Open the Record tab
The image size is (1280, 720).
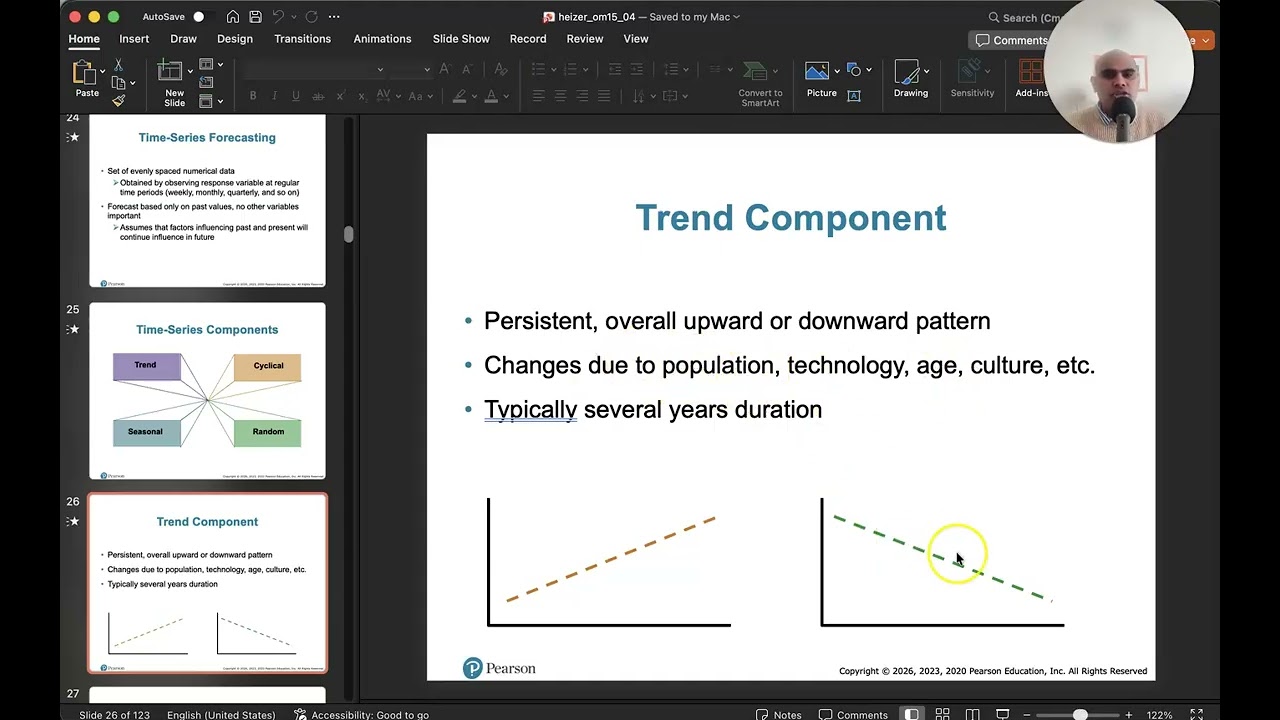coord(528,39)
